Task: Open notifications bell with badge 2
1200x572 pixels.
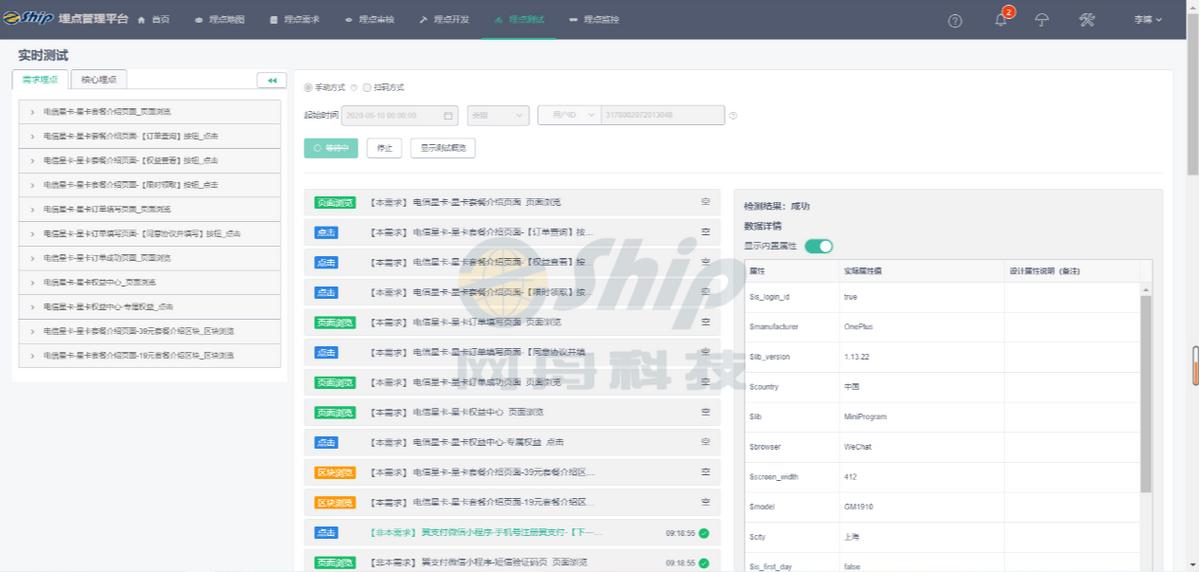Action: [x=1002, y=19]
